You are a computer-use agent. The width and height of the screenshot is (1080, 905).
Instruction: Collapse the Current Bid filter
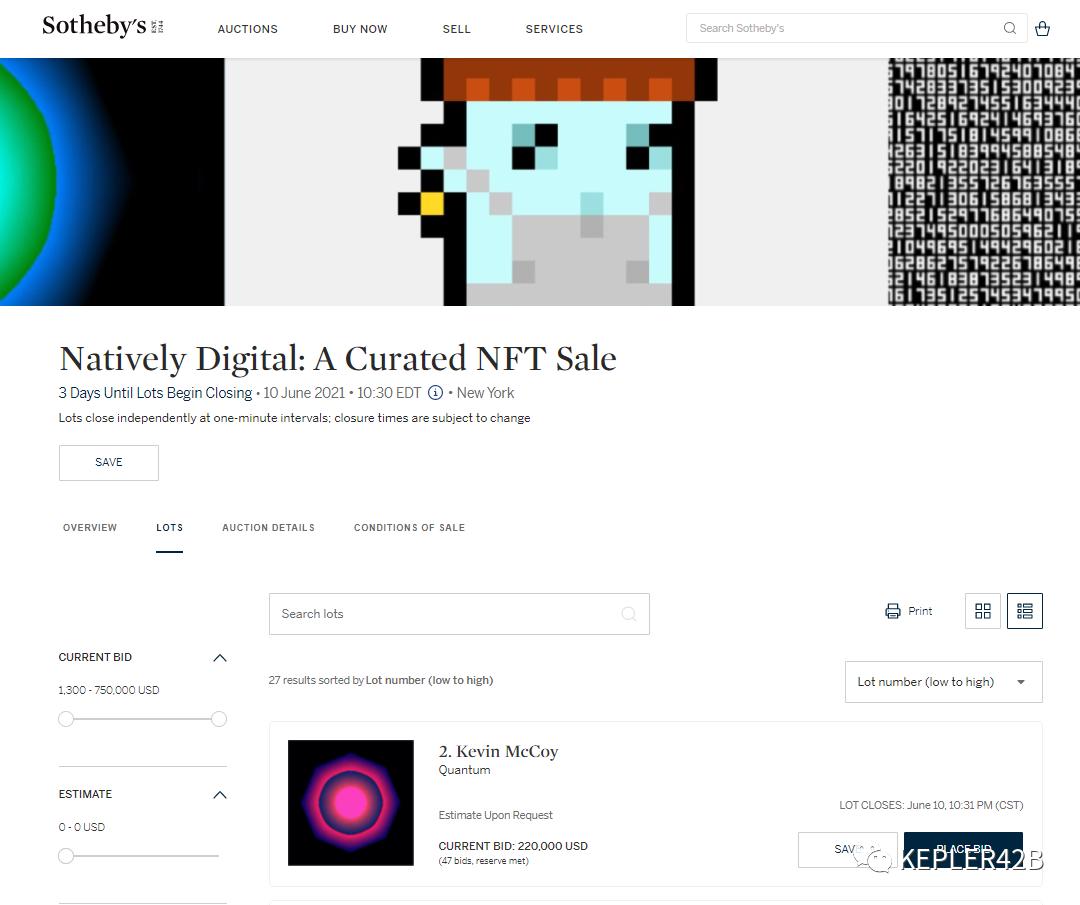pyautogui.click(x=220, y=658)
